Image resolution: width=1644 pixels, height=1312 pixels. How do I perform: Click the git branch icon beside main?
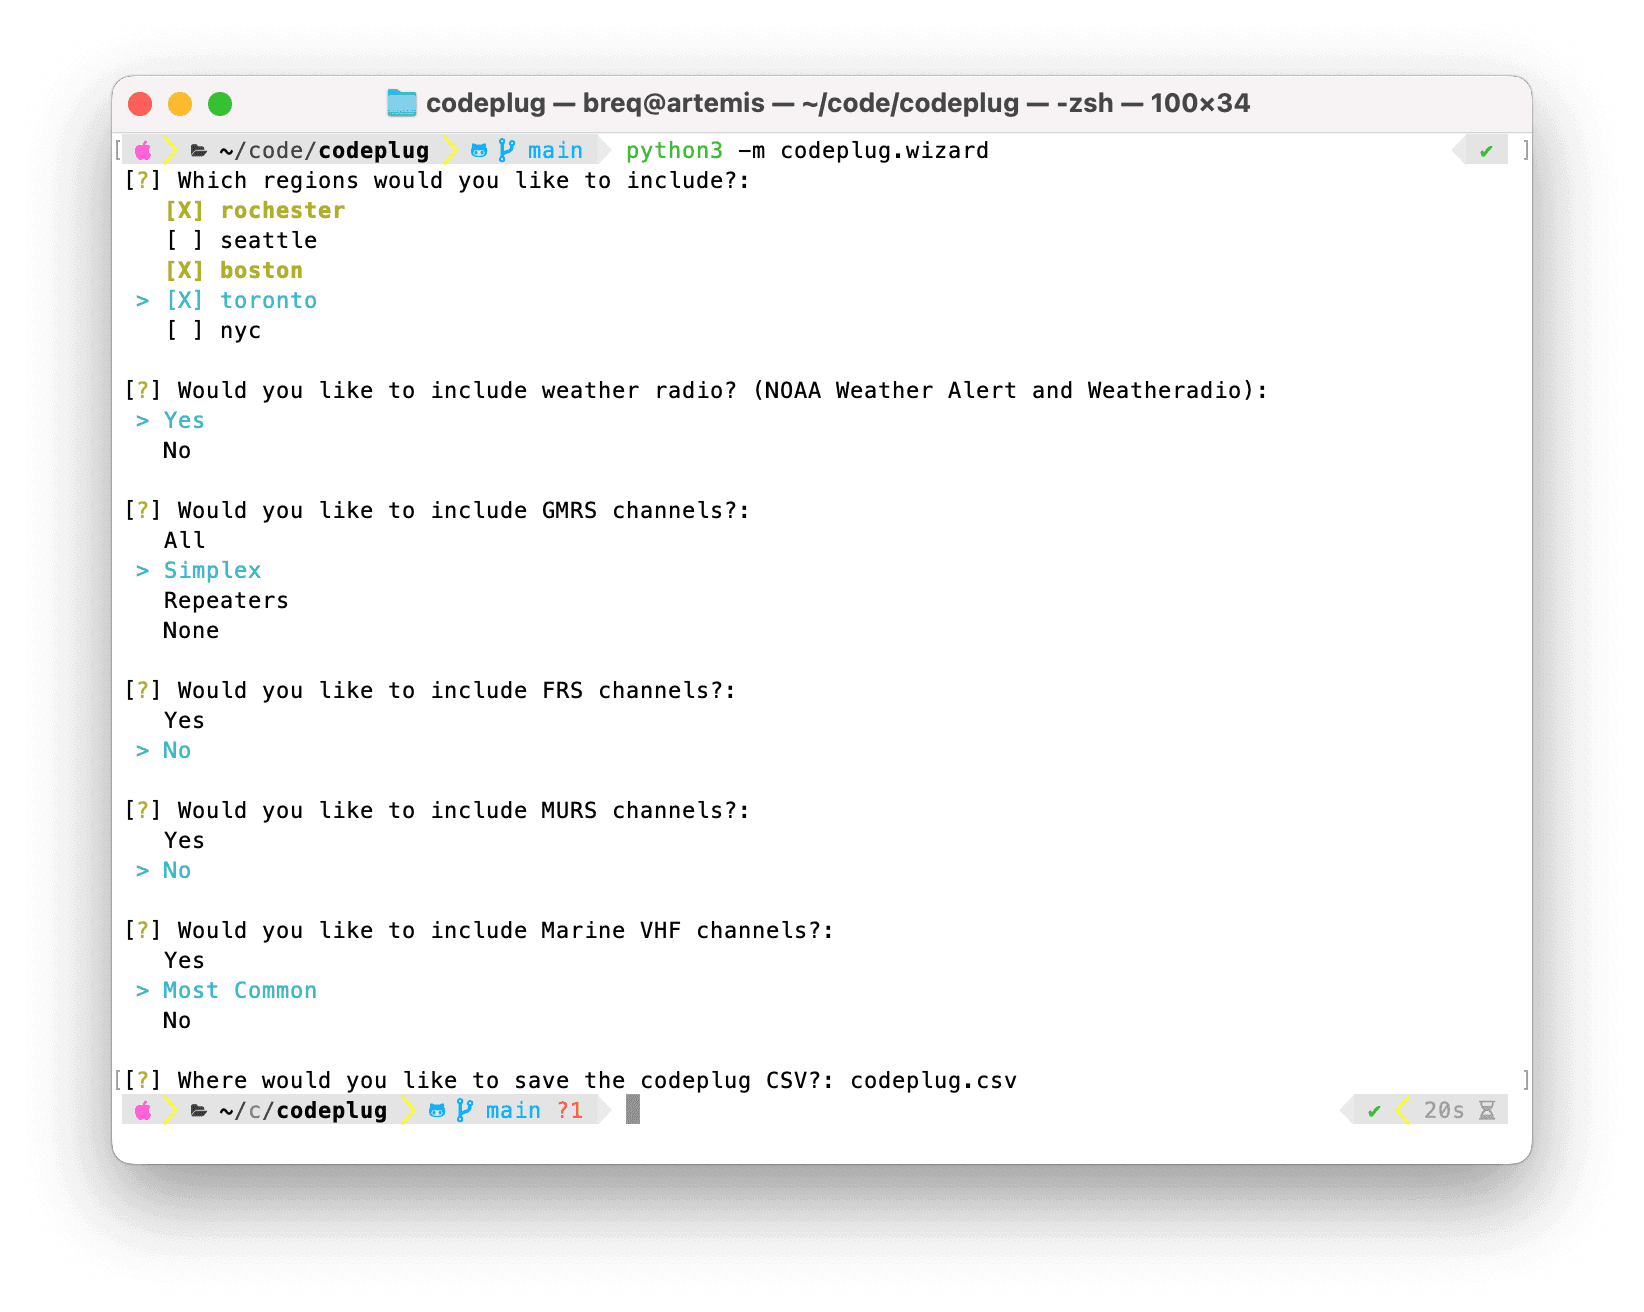(x=505, y=150)
